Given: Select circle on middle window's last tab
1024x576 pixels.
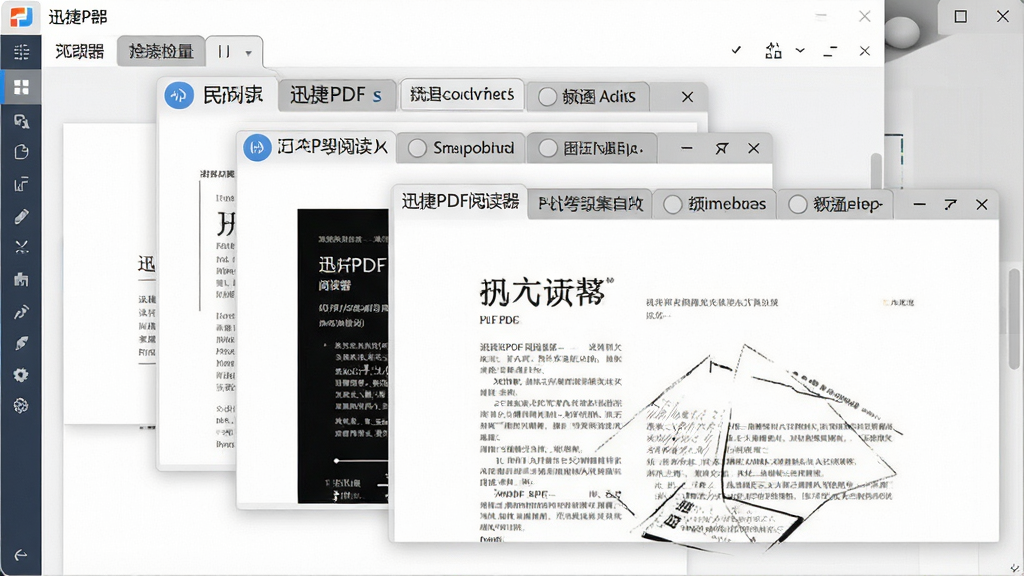Looking at the screenshot, I should (548, 148).
